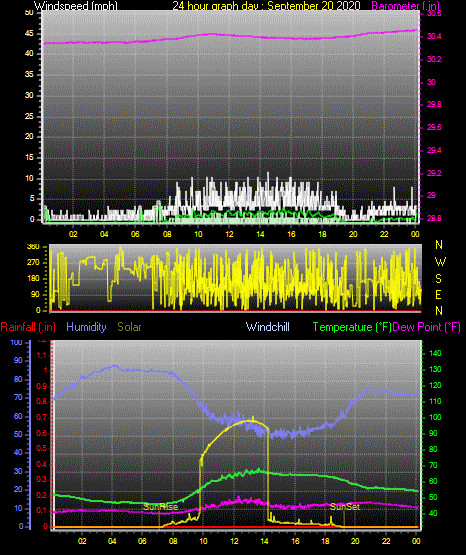Select the W compass letter beside direction graph
The width and height of the screenshot is (466, 555).
(x=440, y=262)
